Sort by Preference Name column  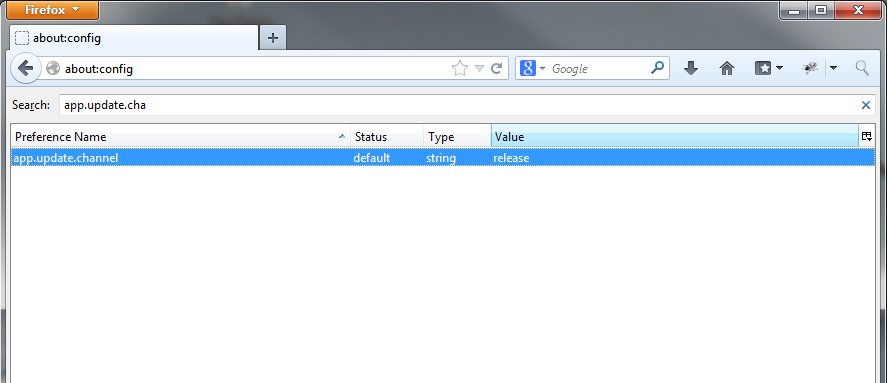point(180,137)
